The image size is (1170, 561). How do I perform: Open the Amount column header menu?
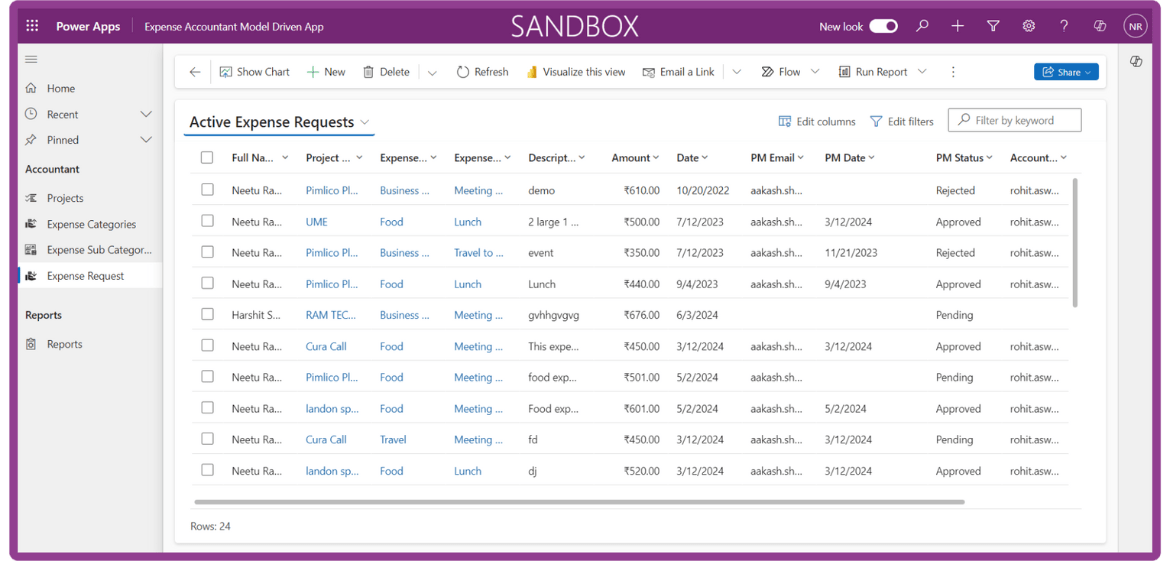point(635,157)
